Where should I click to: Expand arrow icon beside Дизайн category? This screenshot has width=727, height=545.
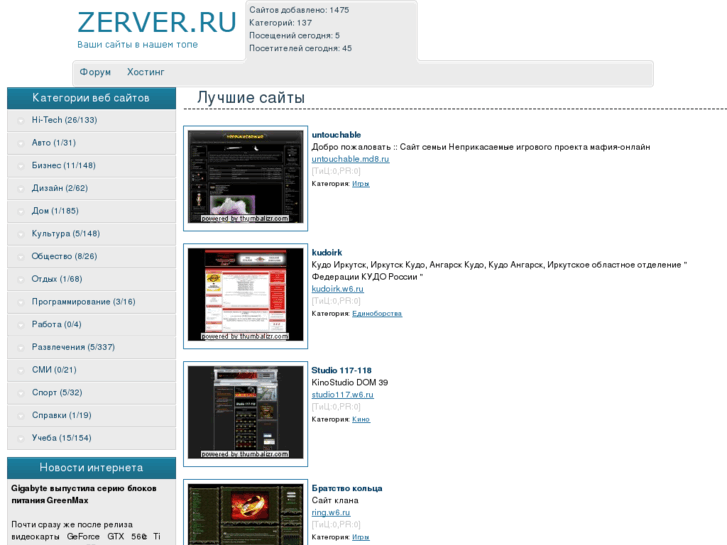[20, 189]
